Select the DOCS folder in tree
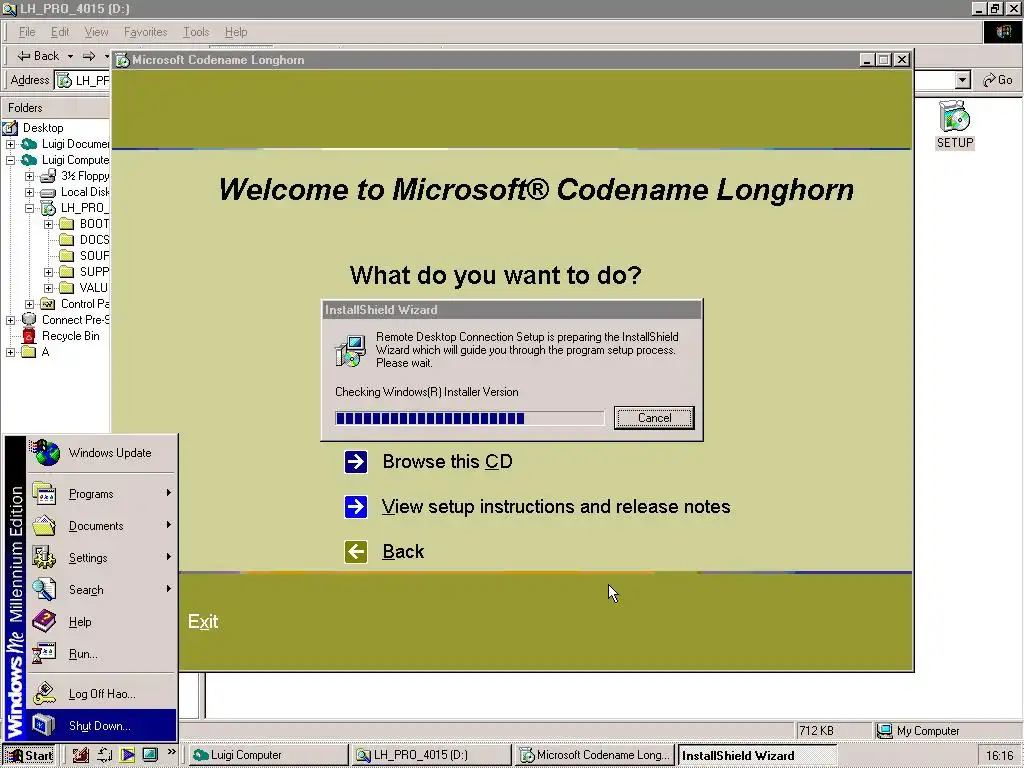 tap(94, 240)
